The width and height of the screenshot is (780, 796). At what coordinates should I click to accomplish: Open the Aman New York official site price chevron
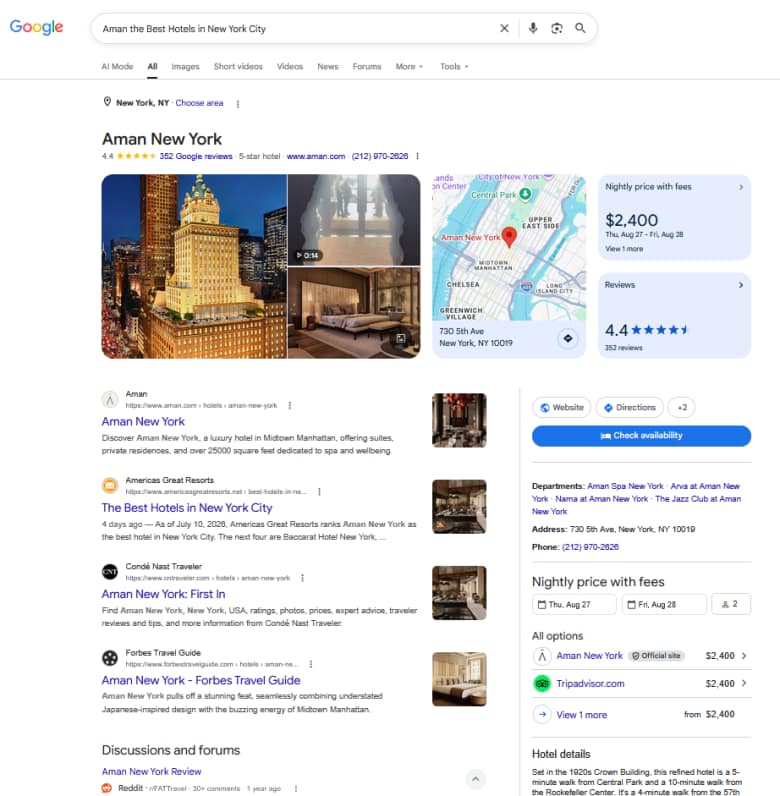coord(744,656)
